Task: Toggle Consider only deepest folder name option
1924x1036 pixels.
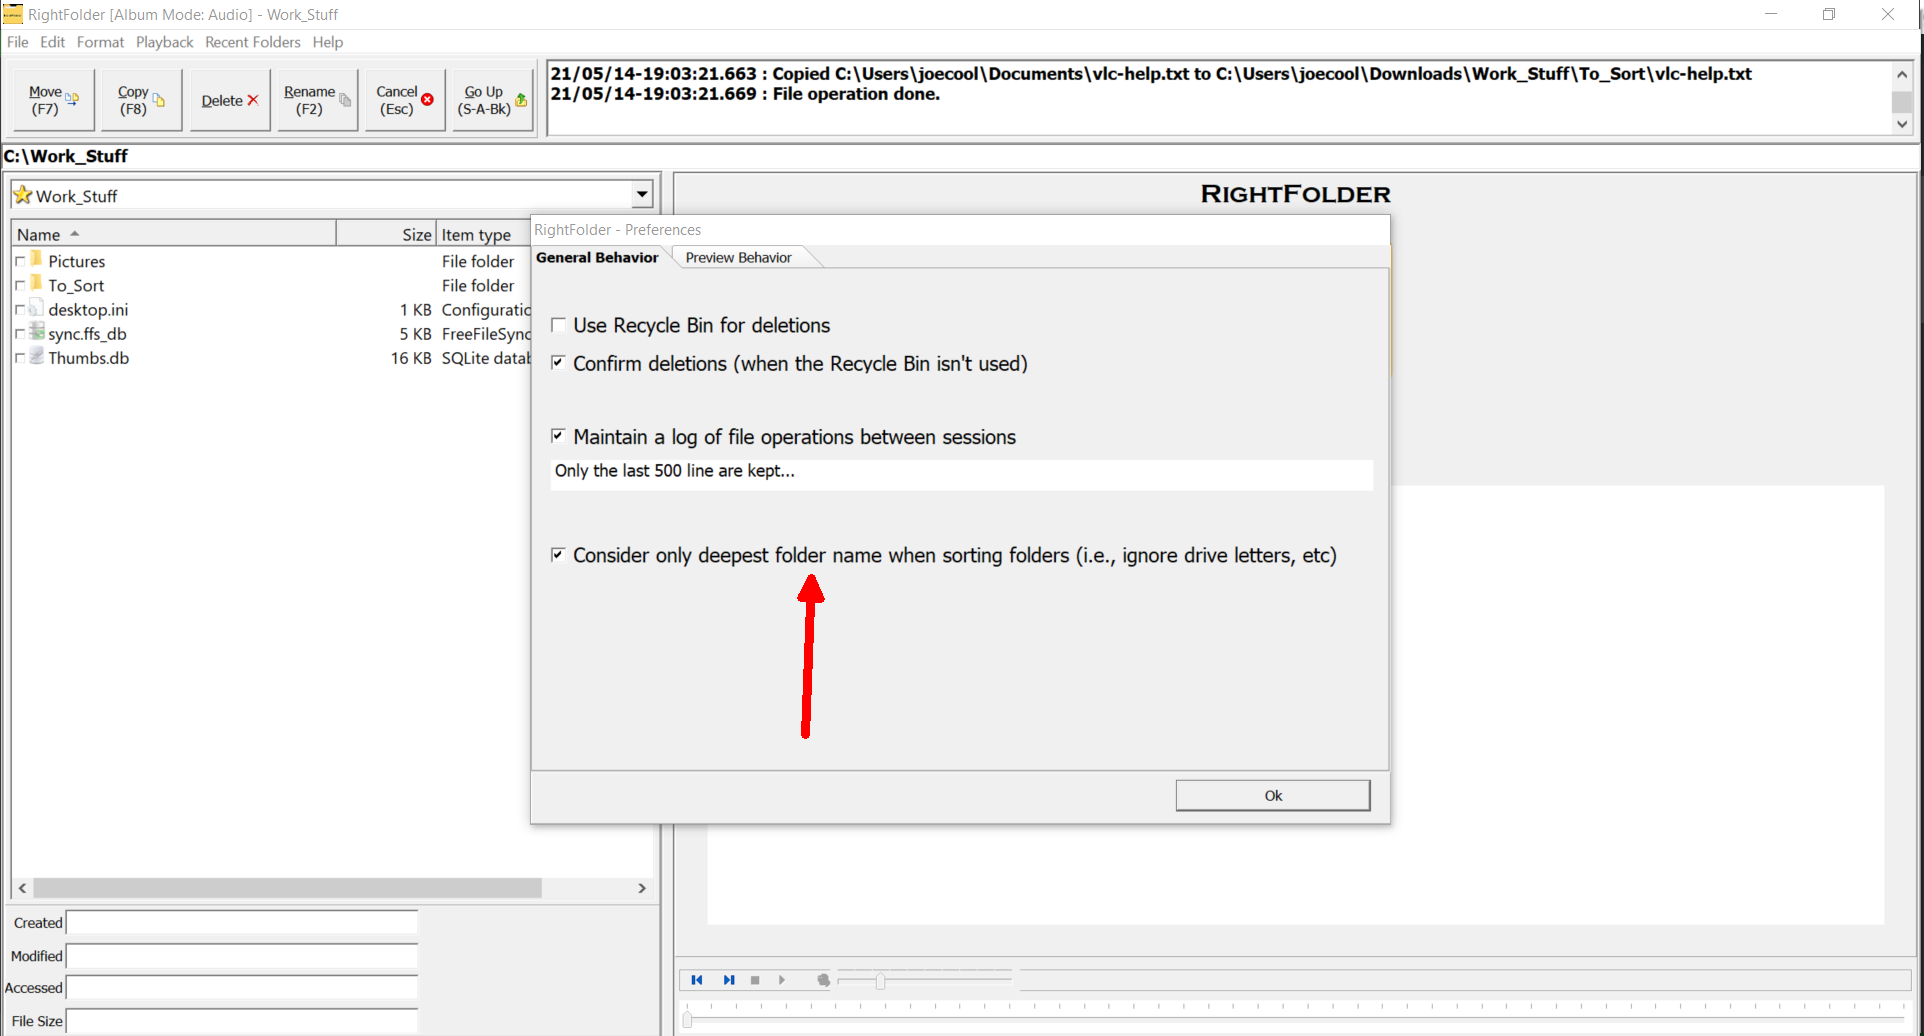Action: pyautogui.click(x=558, y=555)
